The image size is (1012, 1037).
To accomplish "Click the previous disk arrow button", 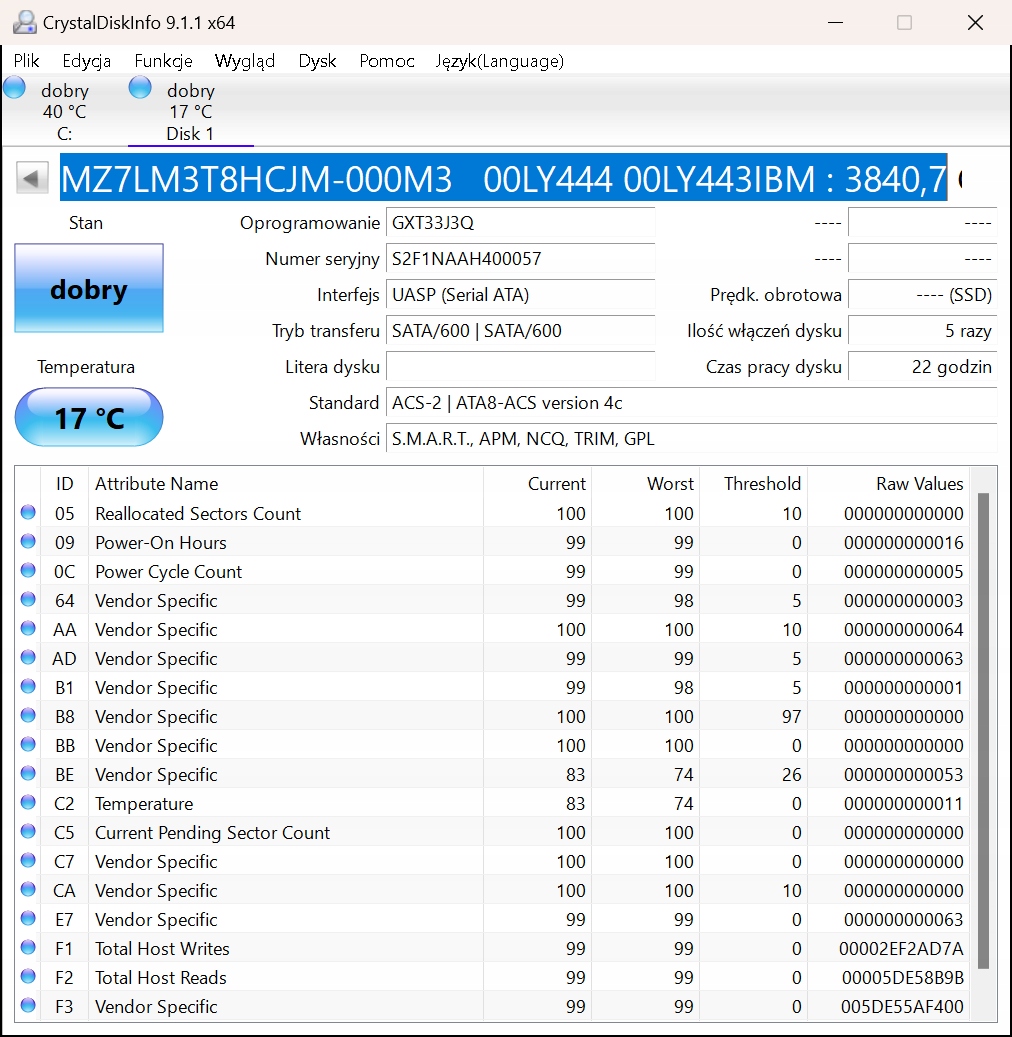I will (33, 179).
